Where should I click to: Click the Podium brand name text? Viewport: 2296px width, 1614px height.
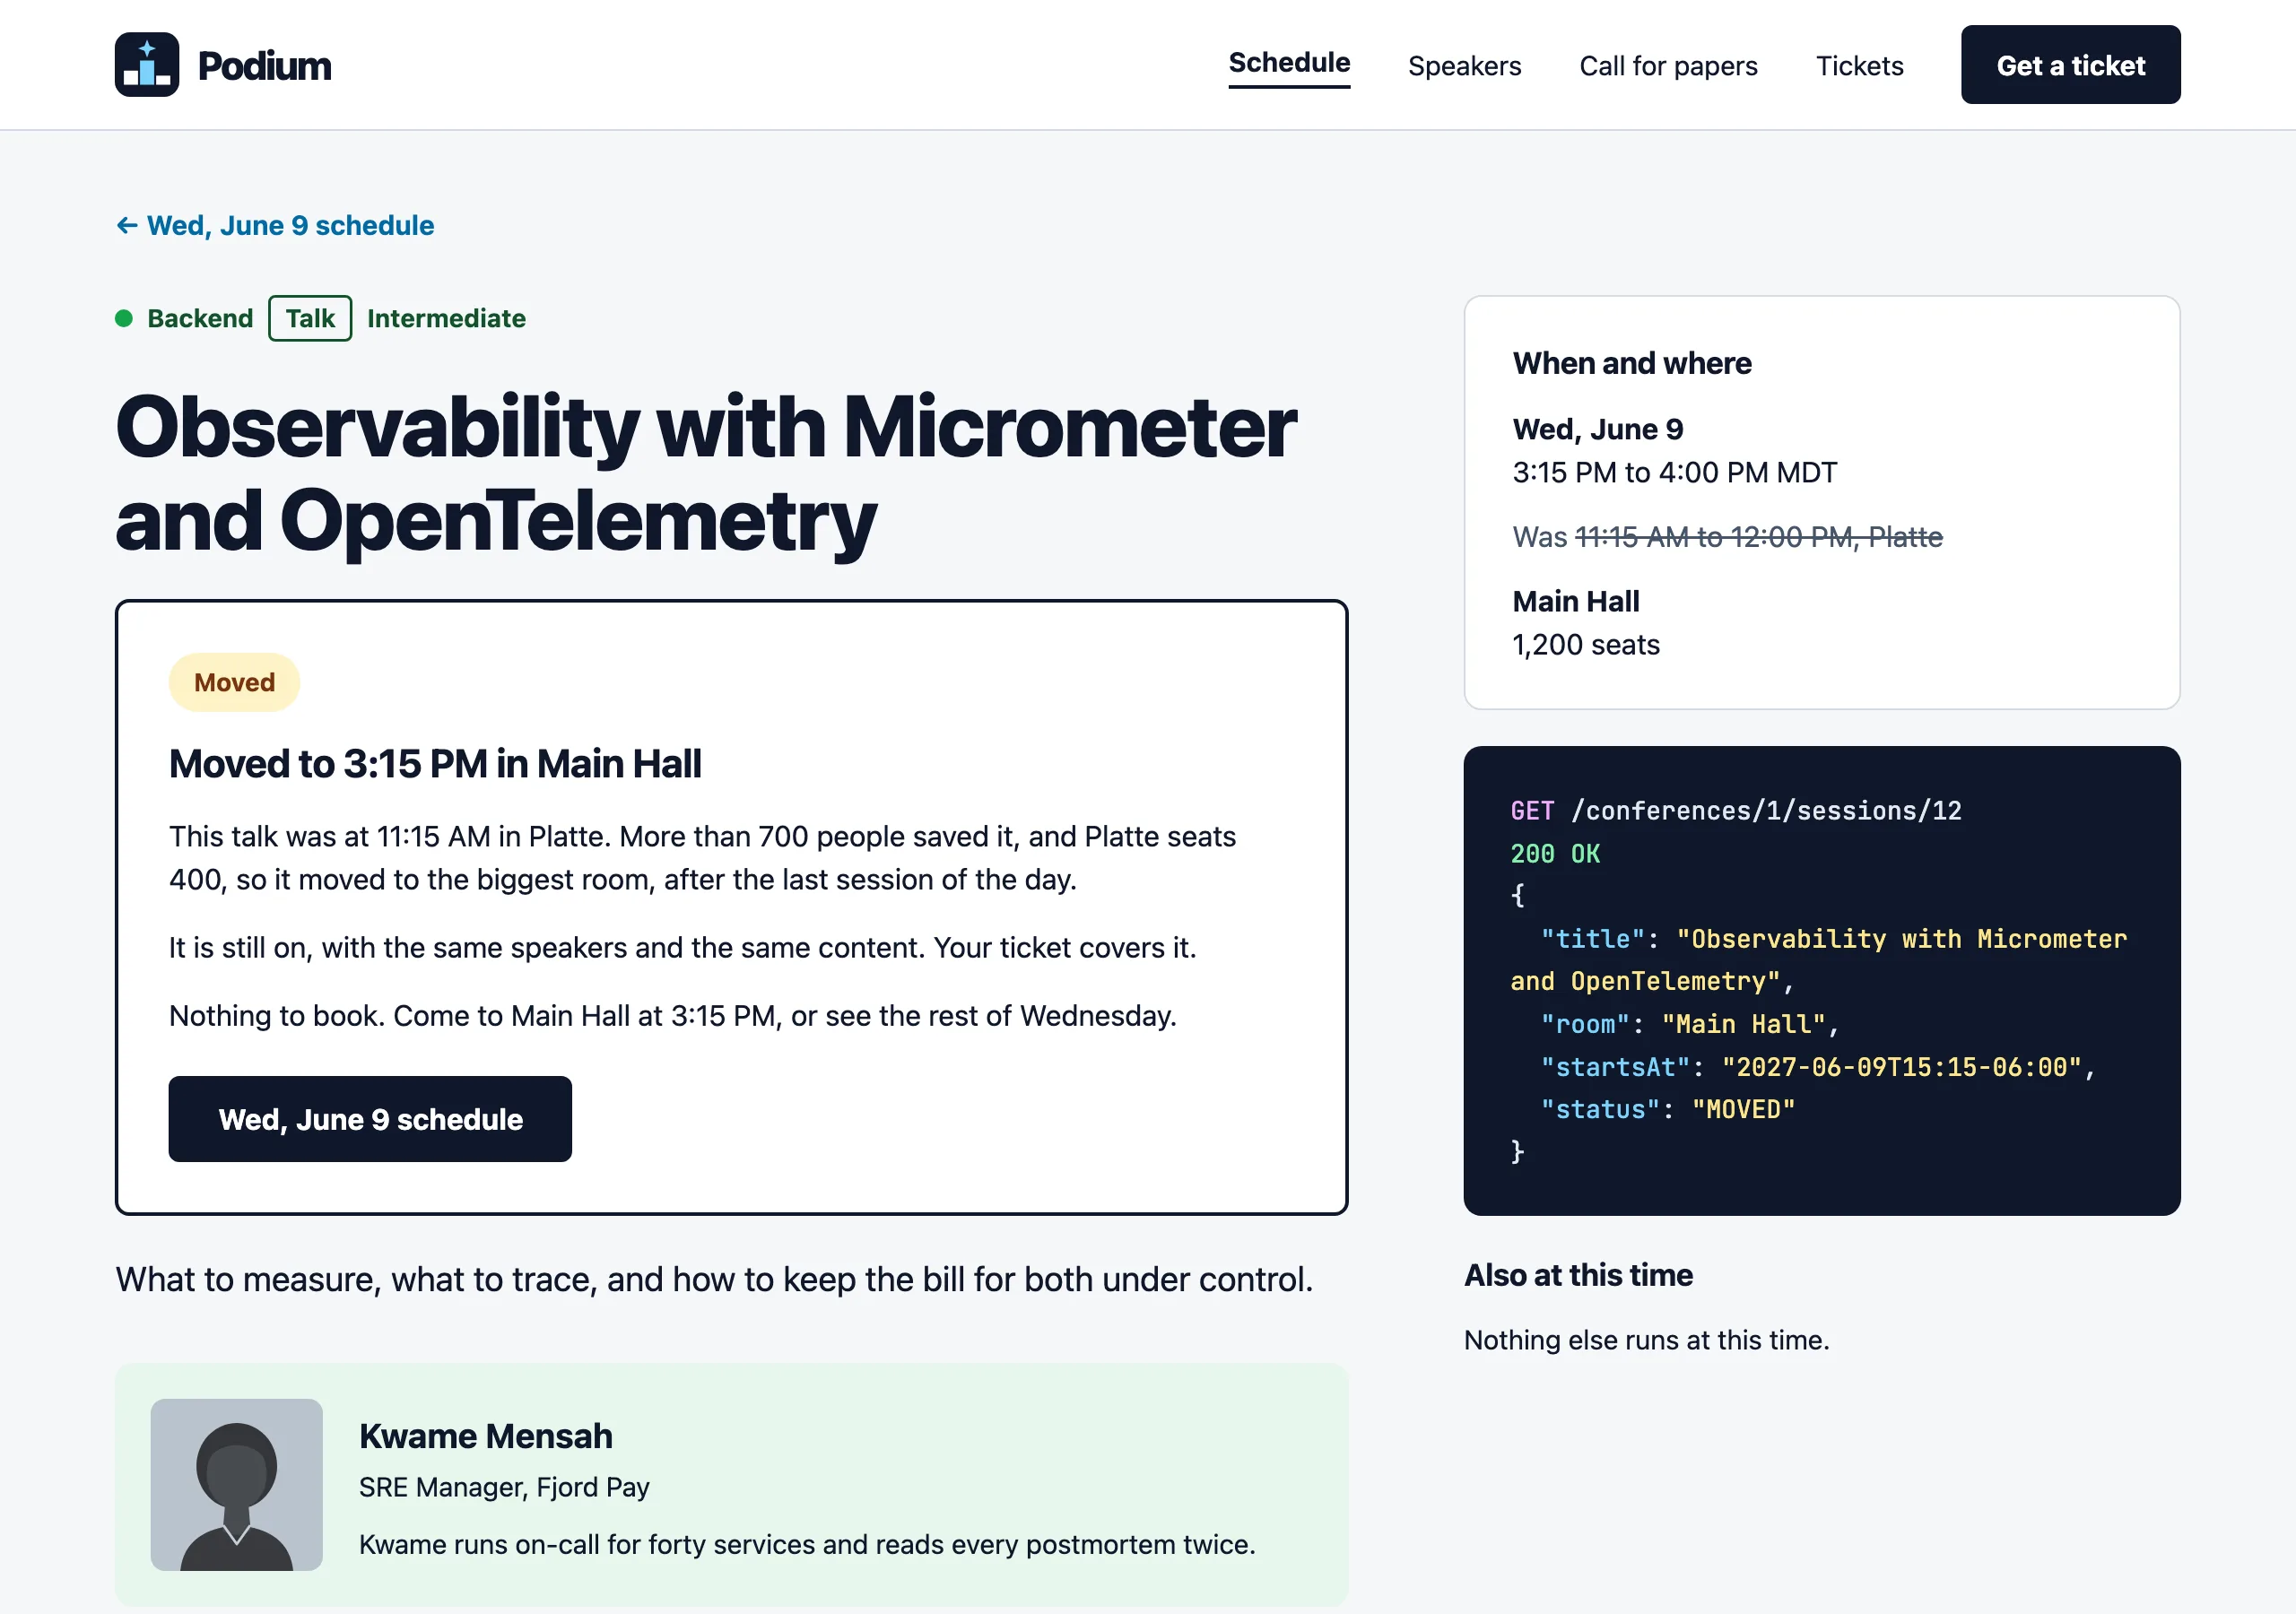tap(264, 66)
